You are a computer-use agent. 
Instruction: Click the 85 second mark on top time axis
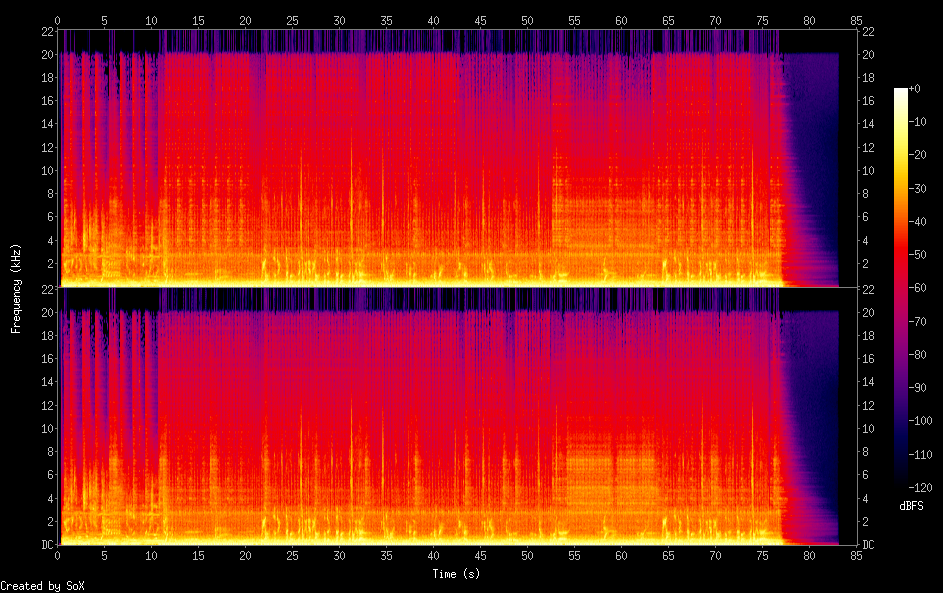coord(857,20)
